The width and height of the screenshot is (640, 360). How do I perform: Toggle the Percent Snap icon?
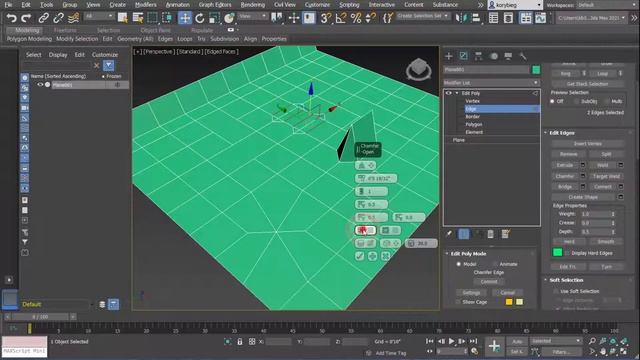tap(356, 18)
